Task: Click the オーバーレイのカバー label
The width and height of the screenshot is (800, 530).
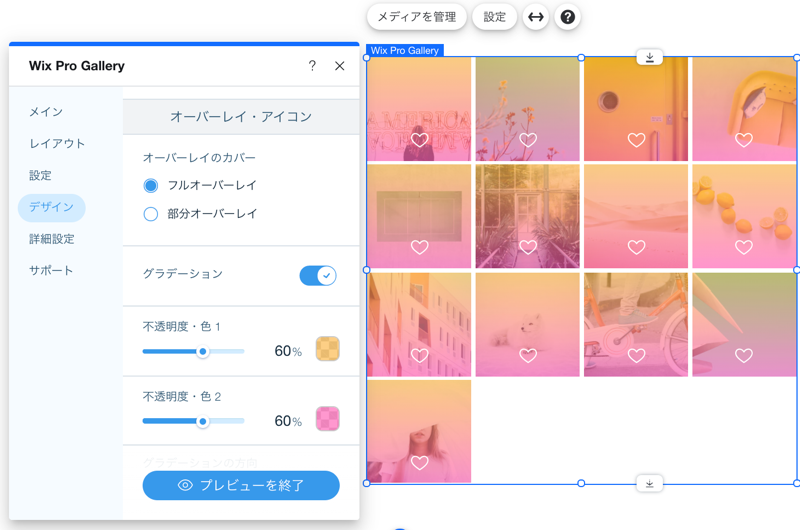Action: click(199, 158)
